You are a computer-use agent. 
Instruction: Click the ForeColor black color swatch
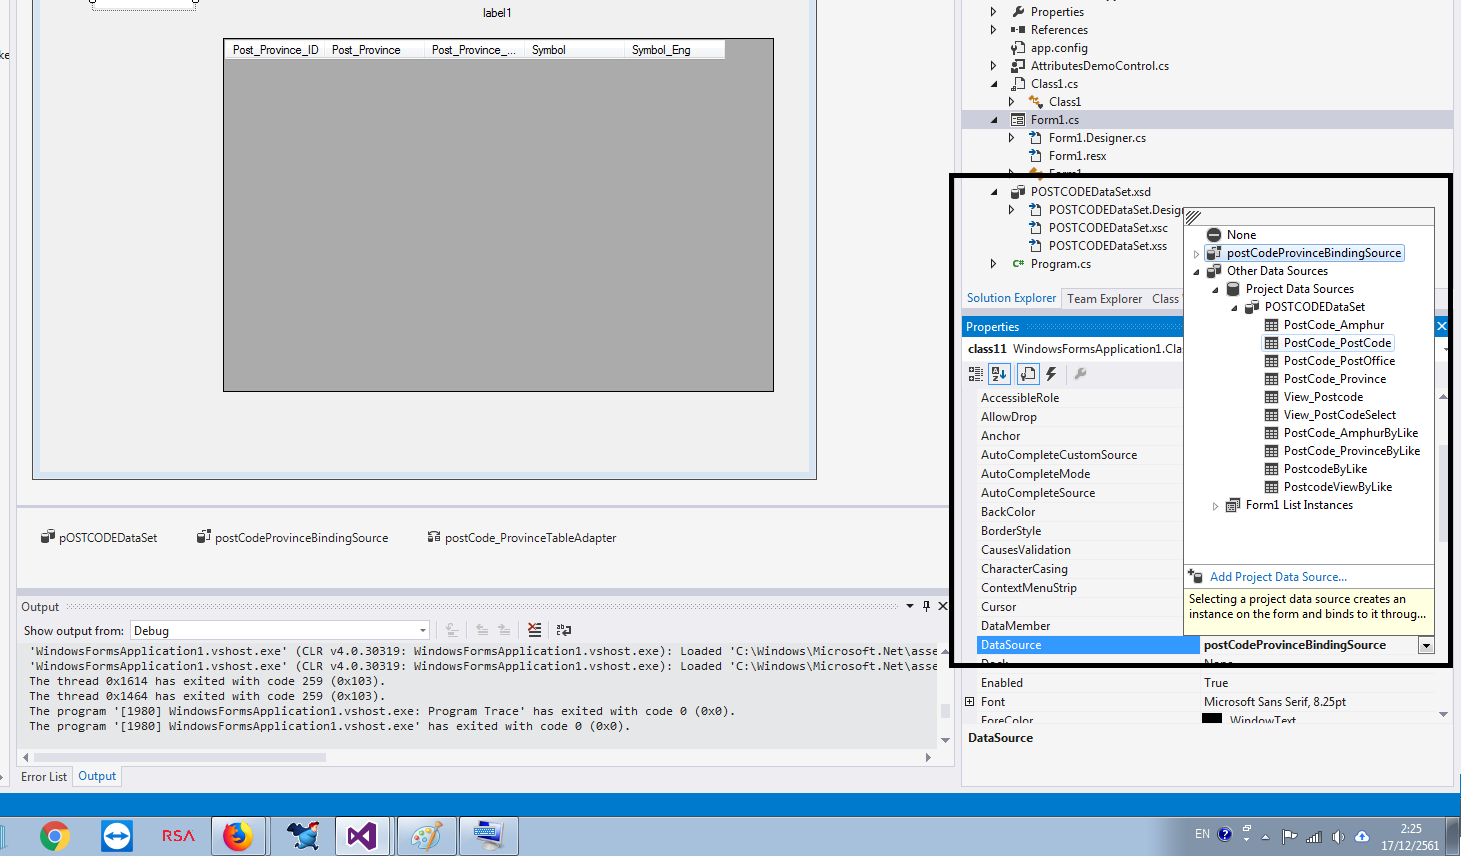pos(1211,719)
